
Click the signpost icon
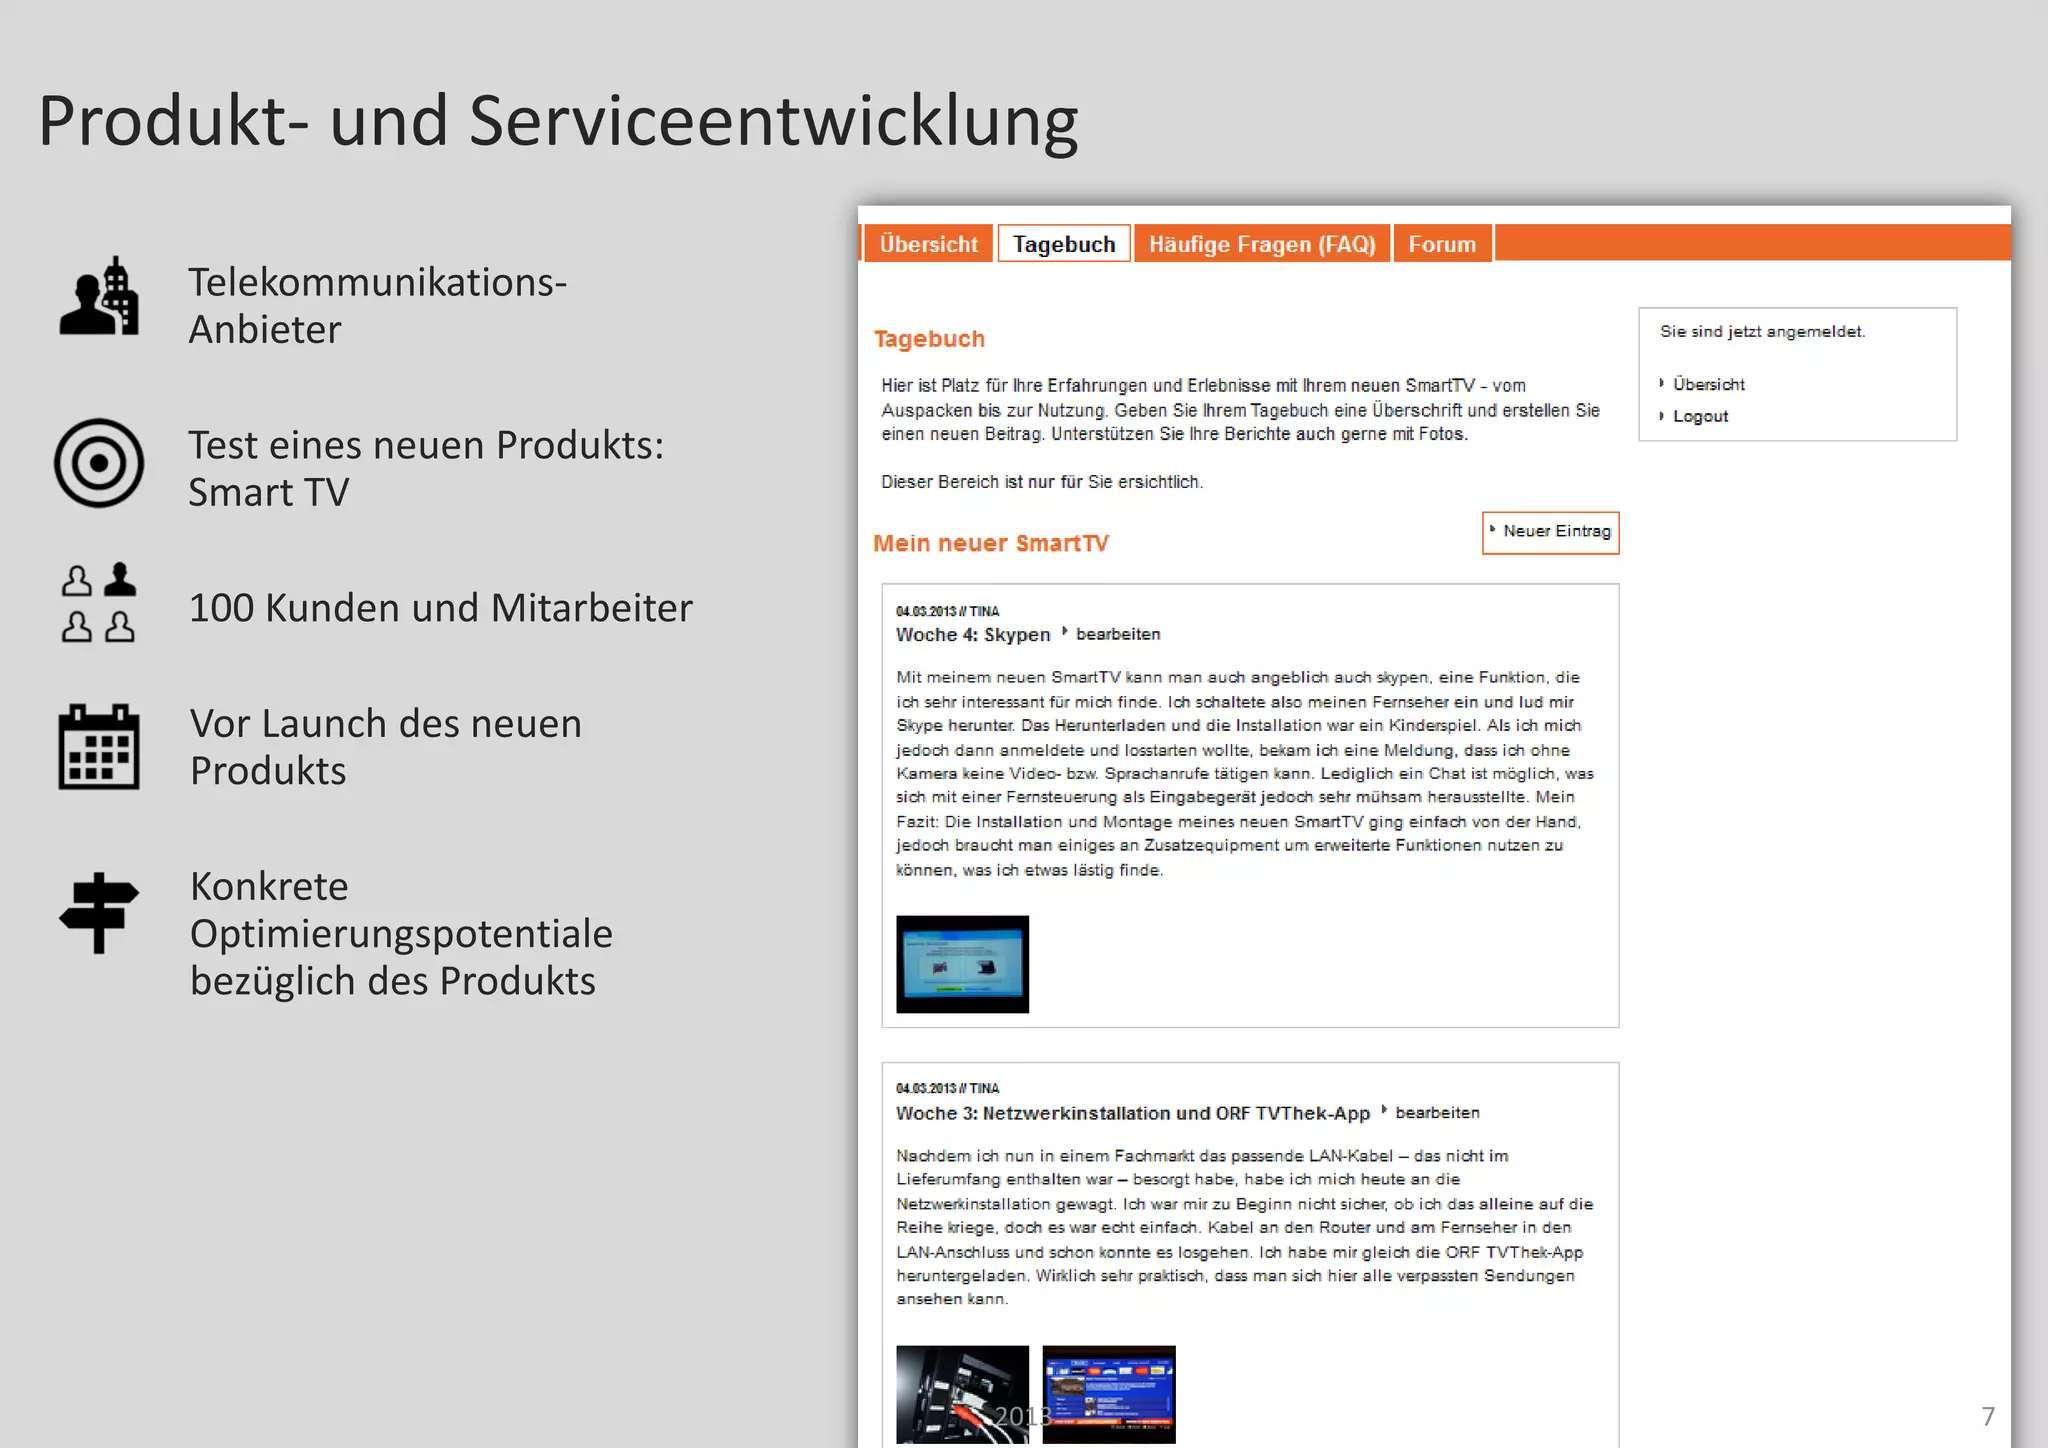point(99,913)
